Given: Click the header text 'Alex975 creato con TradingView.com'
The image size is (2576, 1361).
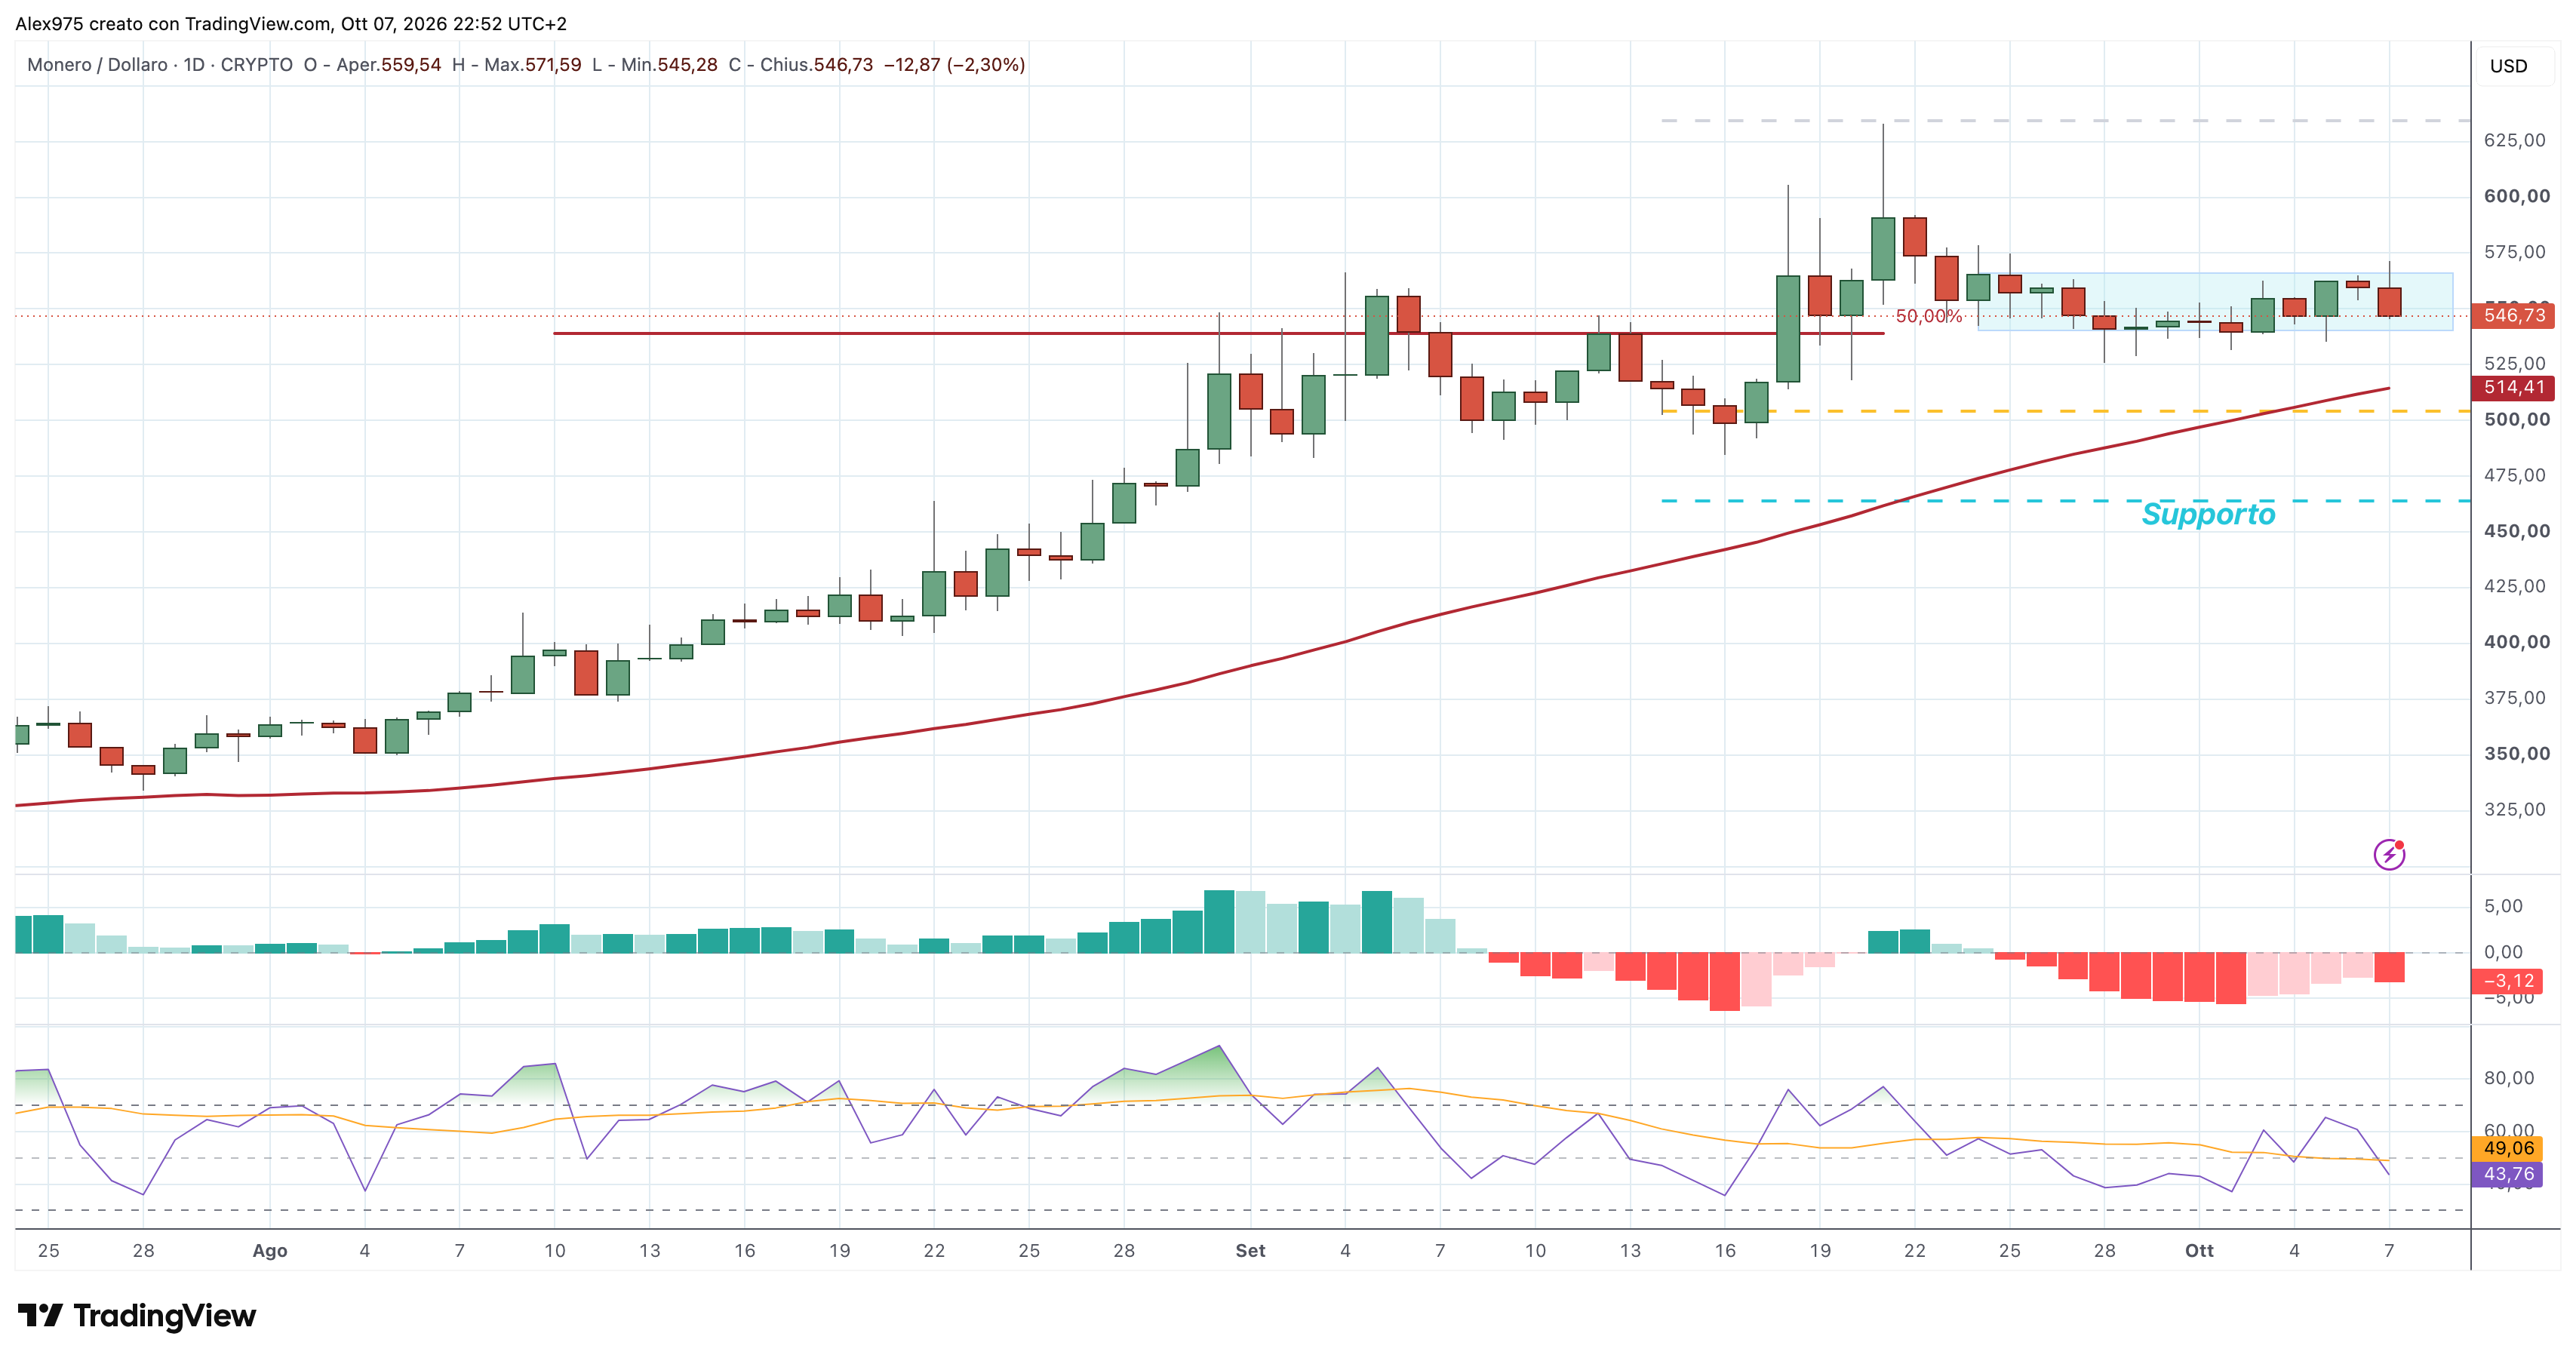Looking at the screenshot, I should click(174, 23).
